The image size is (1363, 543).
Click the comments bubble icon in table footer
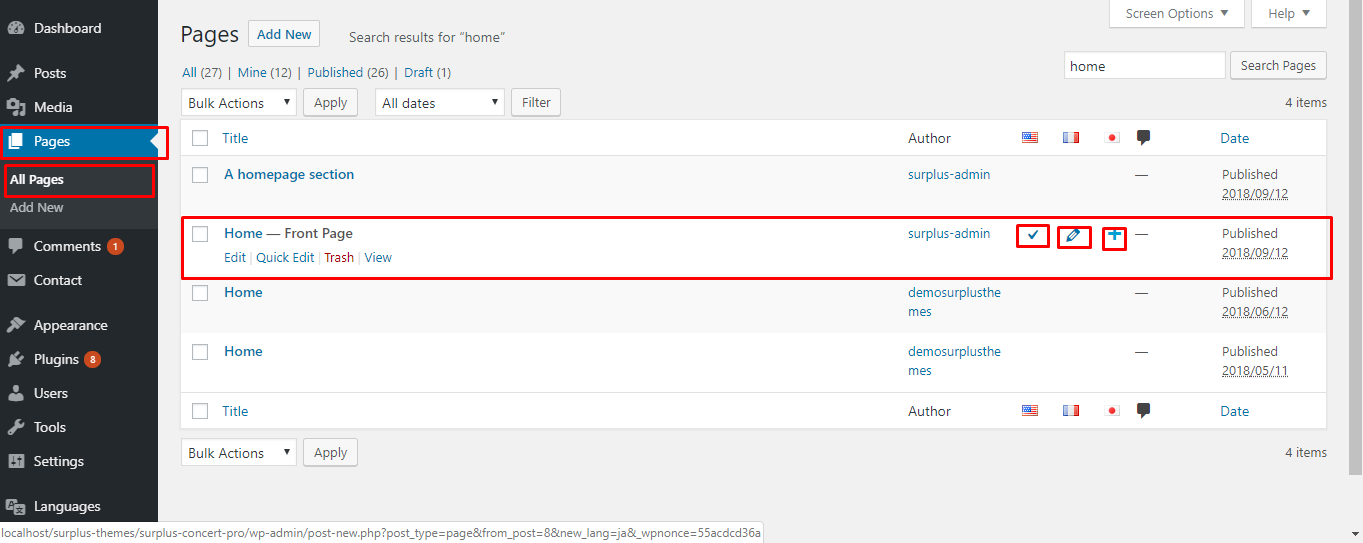pos(1144,411)
